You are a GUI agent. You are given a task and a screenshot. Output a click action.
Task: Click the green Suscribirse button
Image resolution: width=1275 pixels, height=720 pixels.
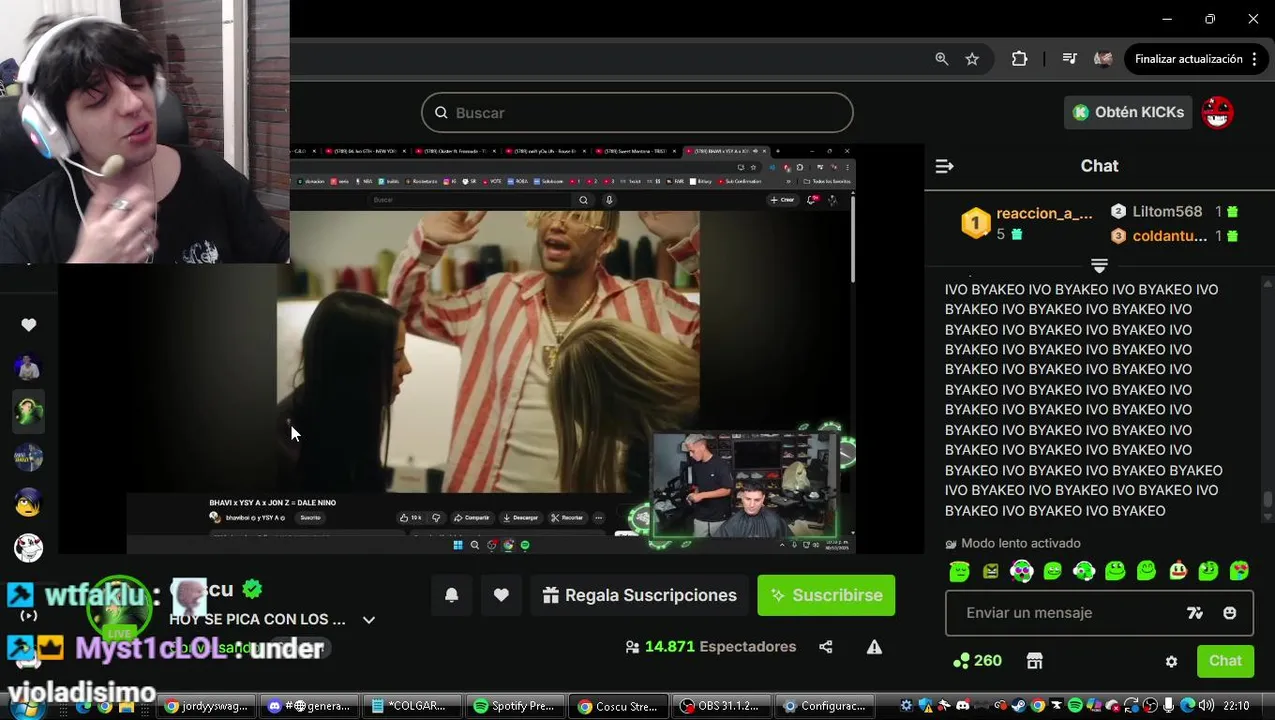click(826, 595)
